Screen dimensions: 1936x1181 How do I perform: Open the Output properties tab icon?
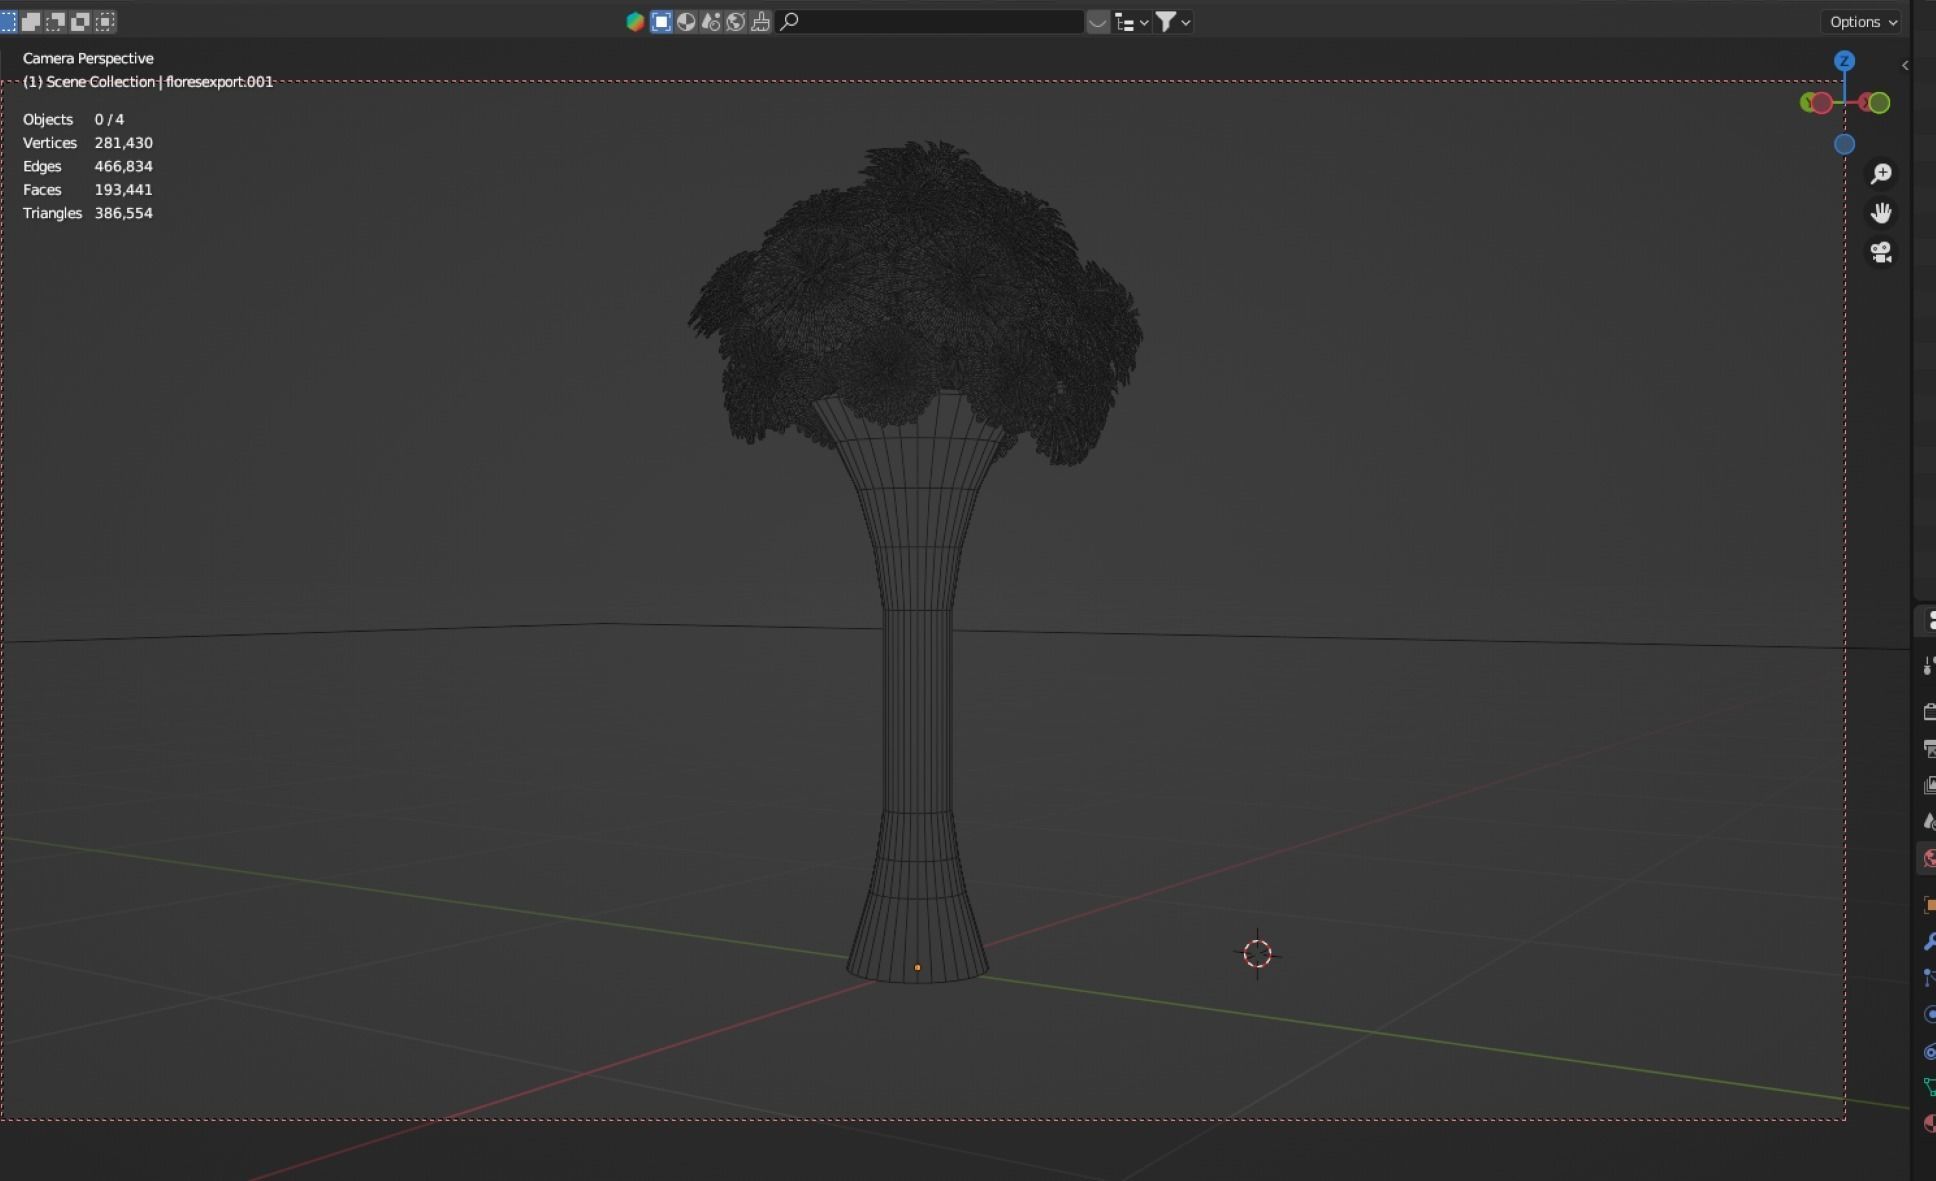click(x=1929, y=748)
